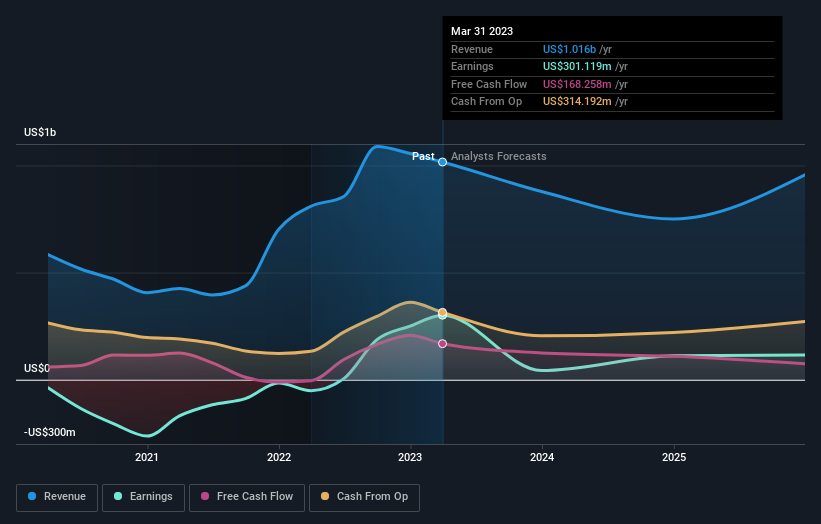Image resolution: width=821 pixels, height=524 pixels.
Task: Click the tooltip value US$168.258m
Action: (577, 84)
